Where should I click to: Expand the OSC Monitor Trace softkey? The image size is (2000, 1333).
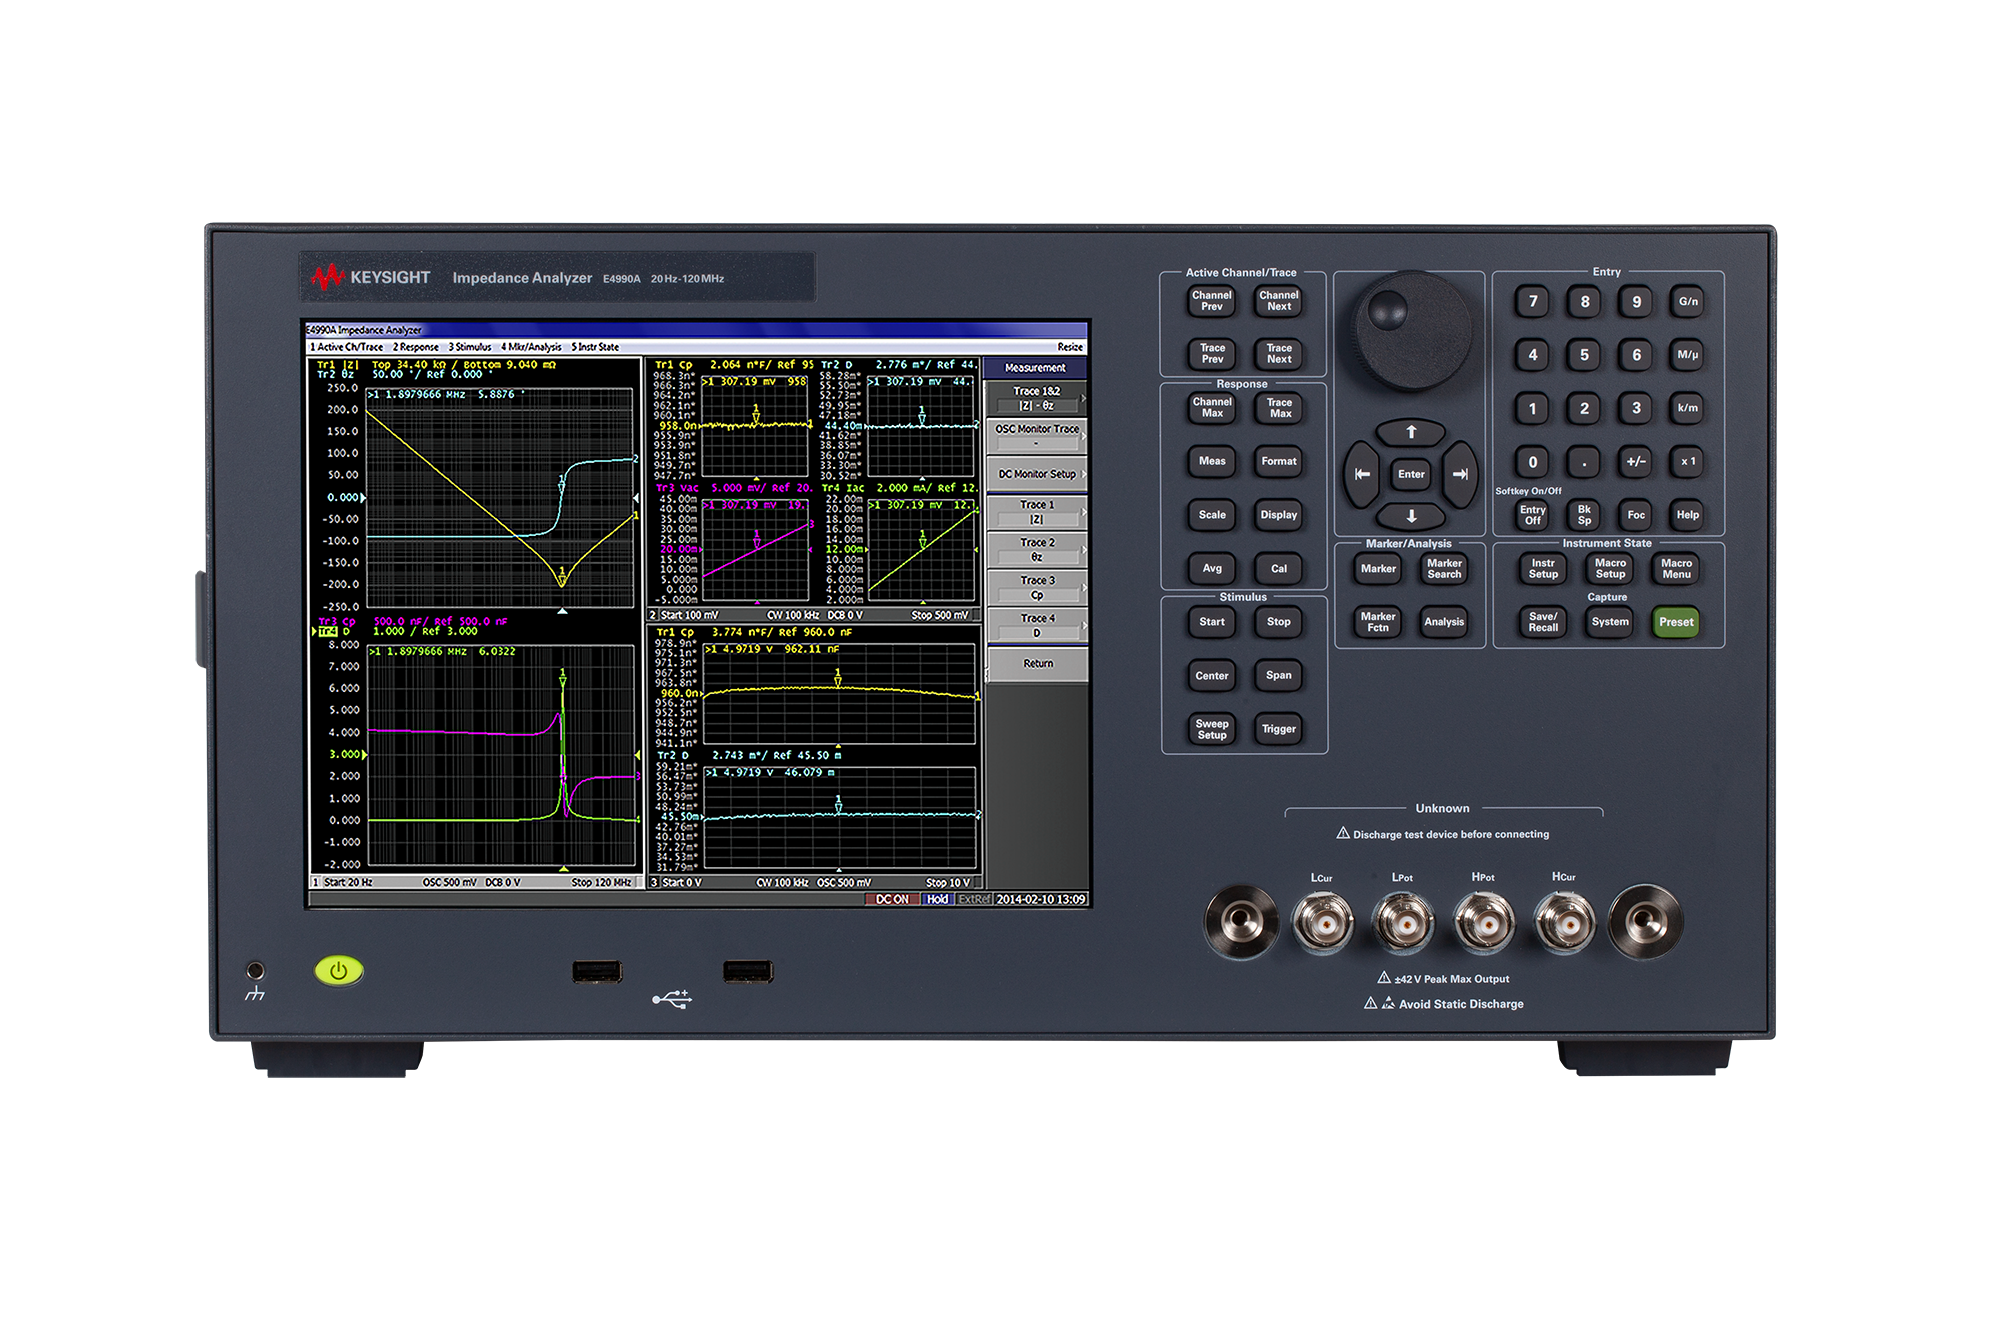click(1036, 434)
